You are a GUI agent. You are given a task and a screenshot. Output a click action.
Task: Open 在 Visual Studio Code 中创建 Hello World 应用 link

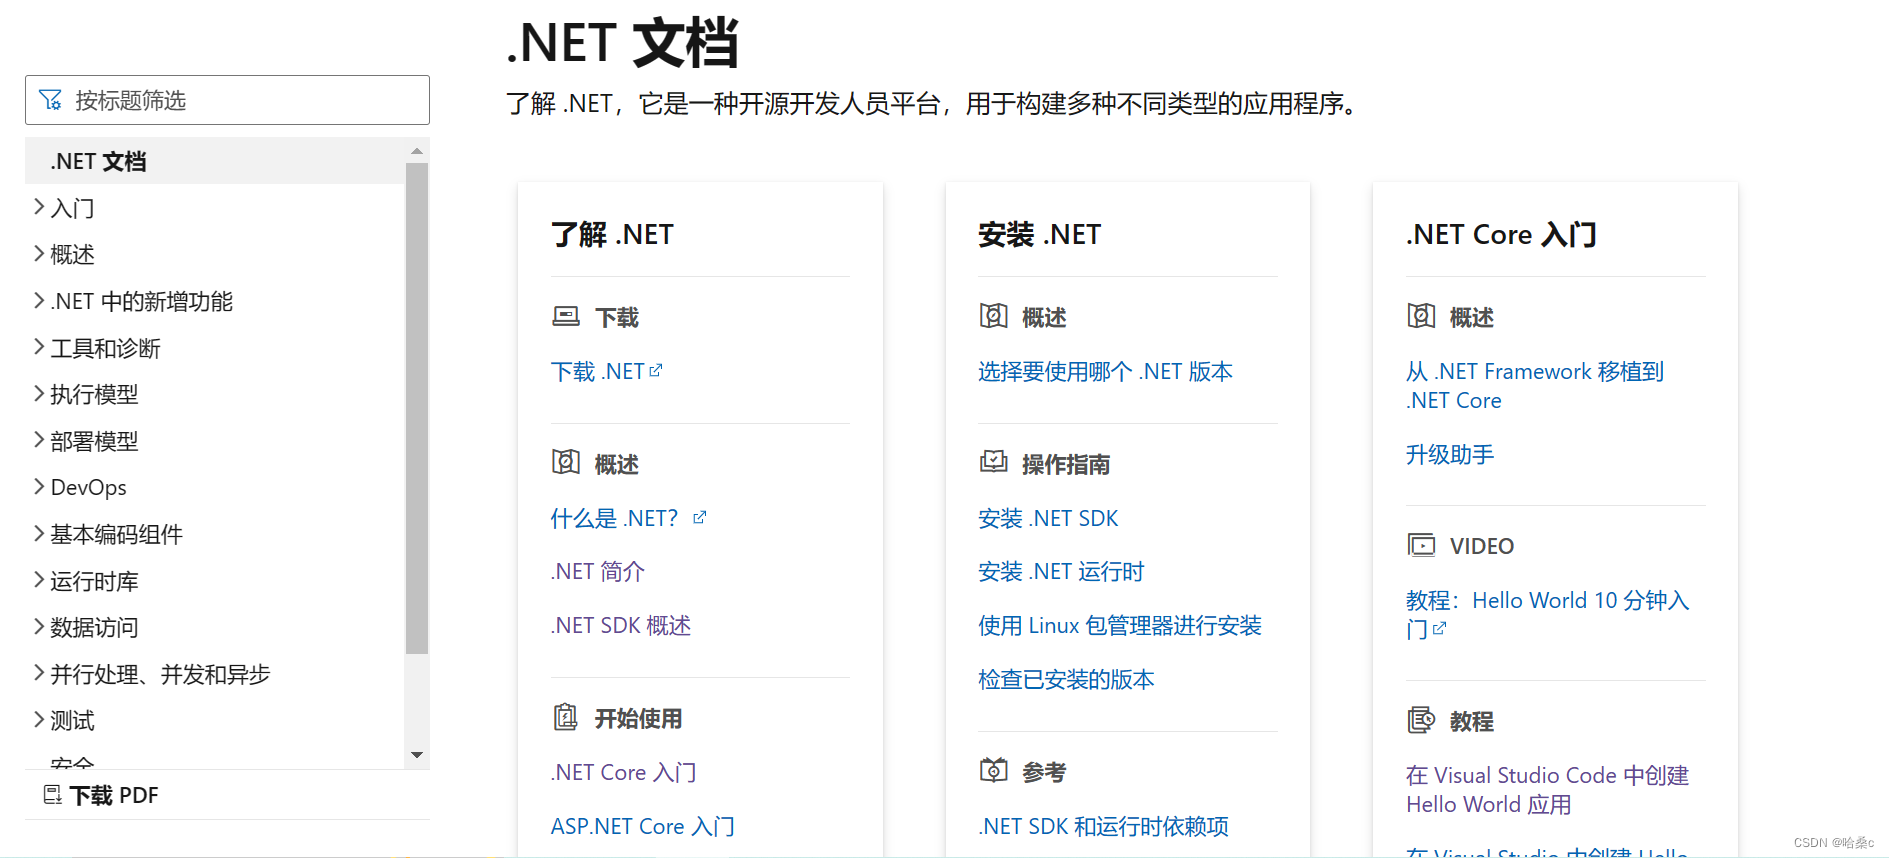click(x=1548, y=790)
